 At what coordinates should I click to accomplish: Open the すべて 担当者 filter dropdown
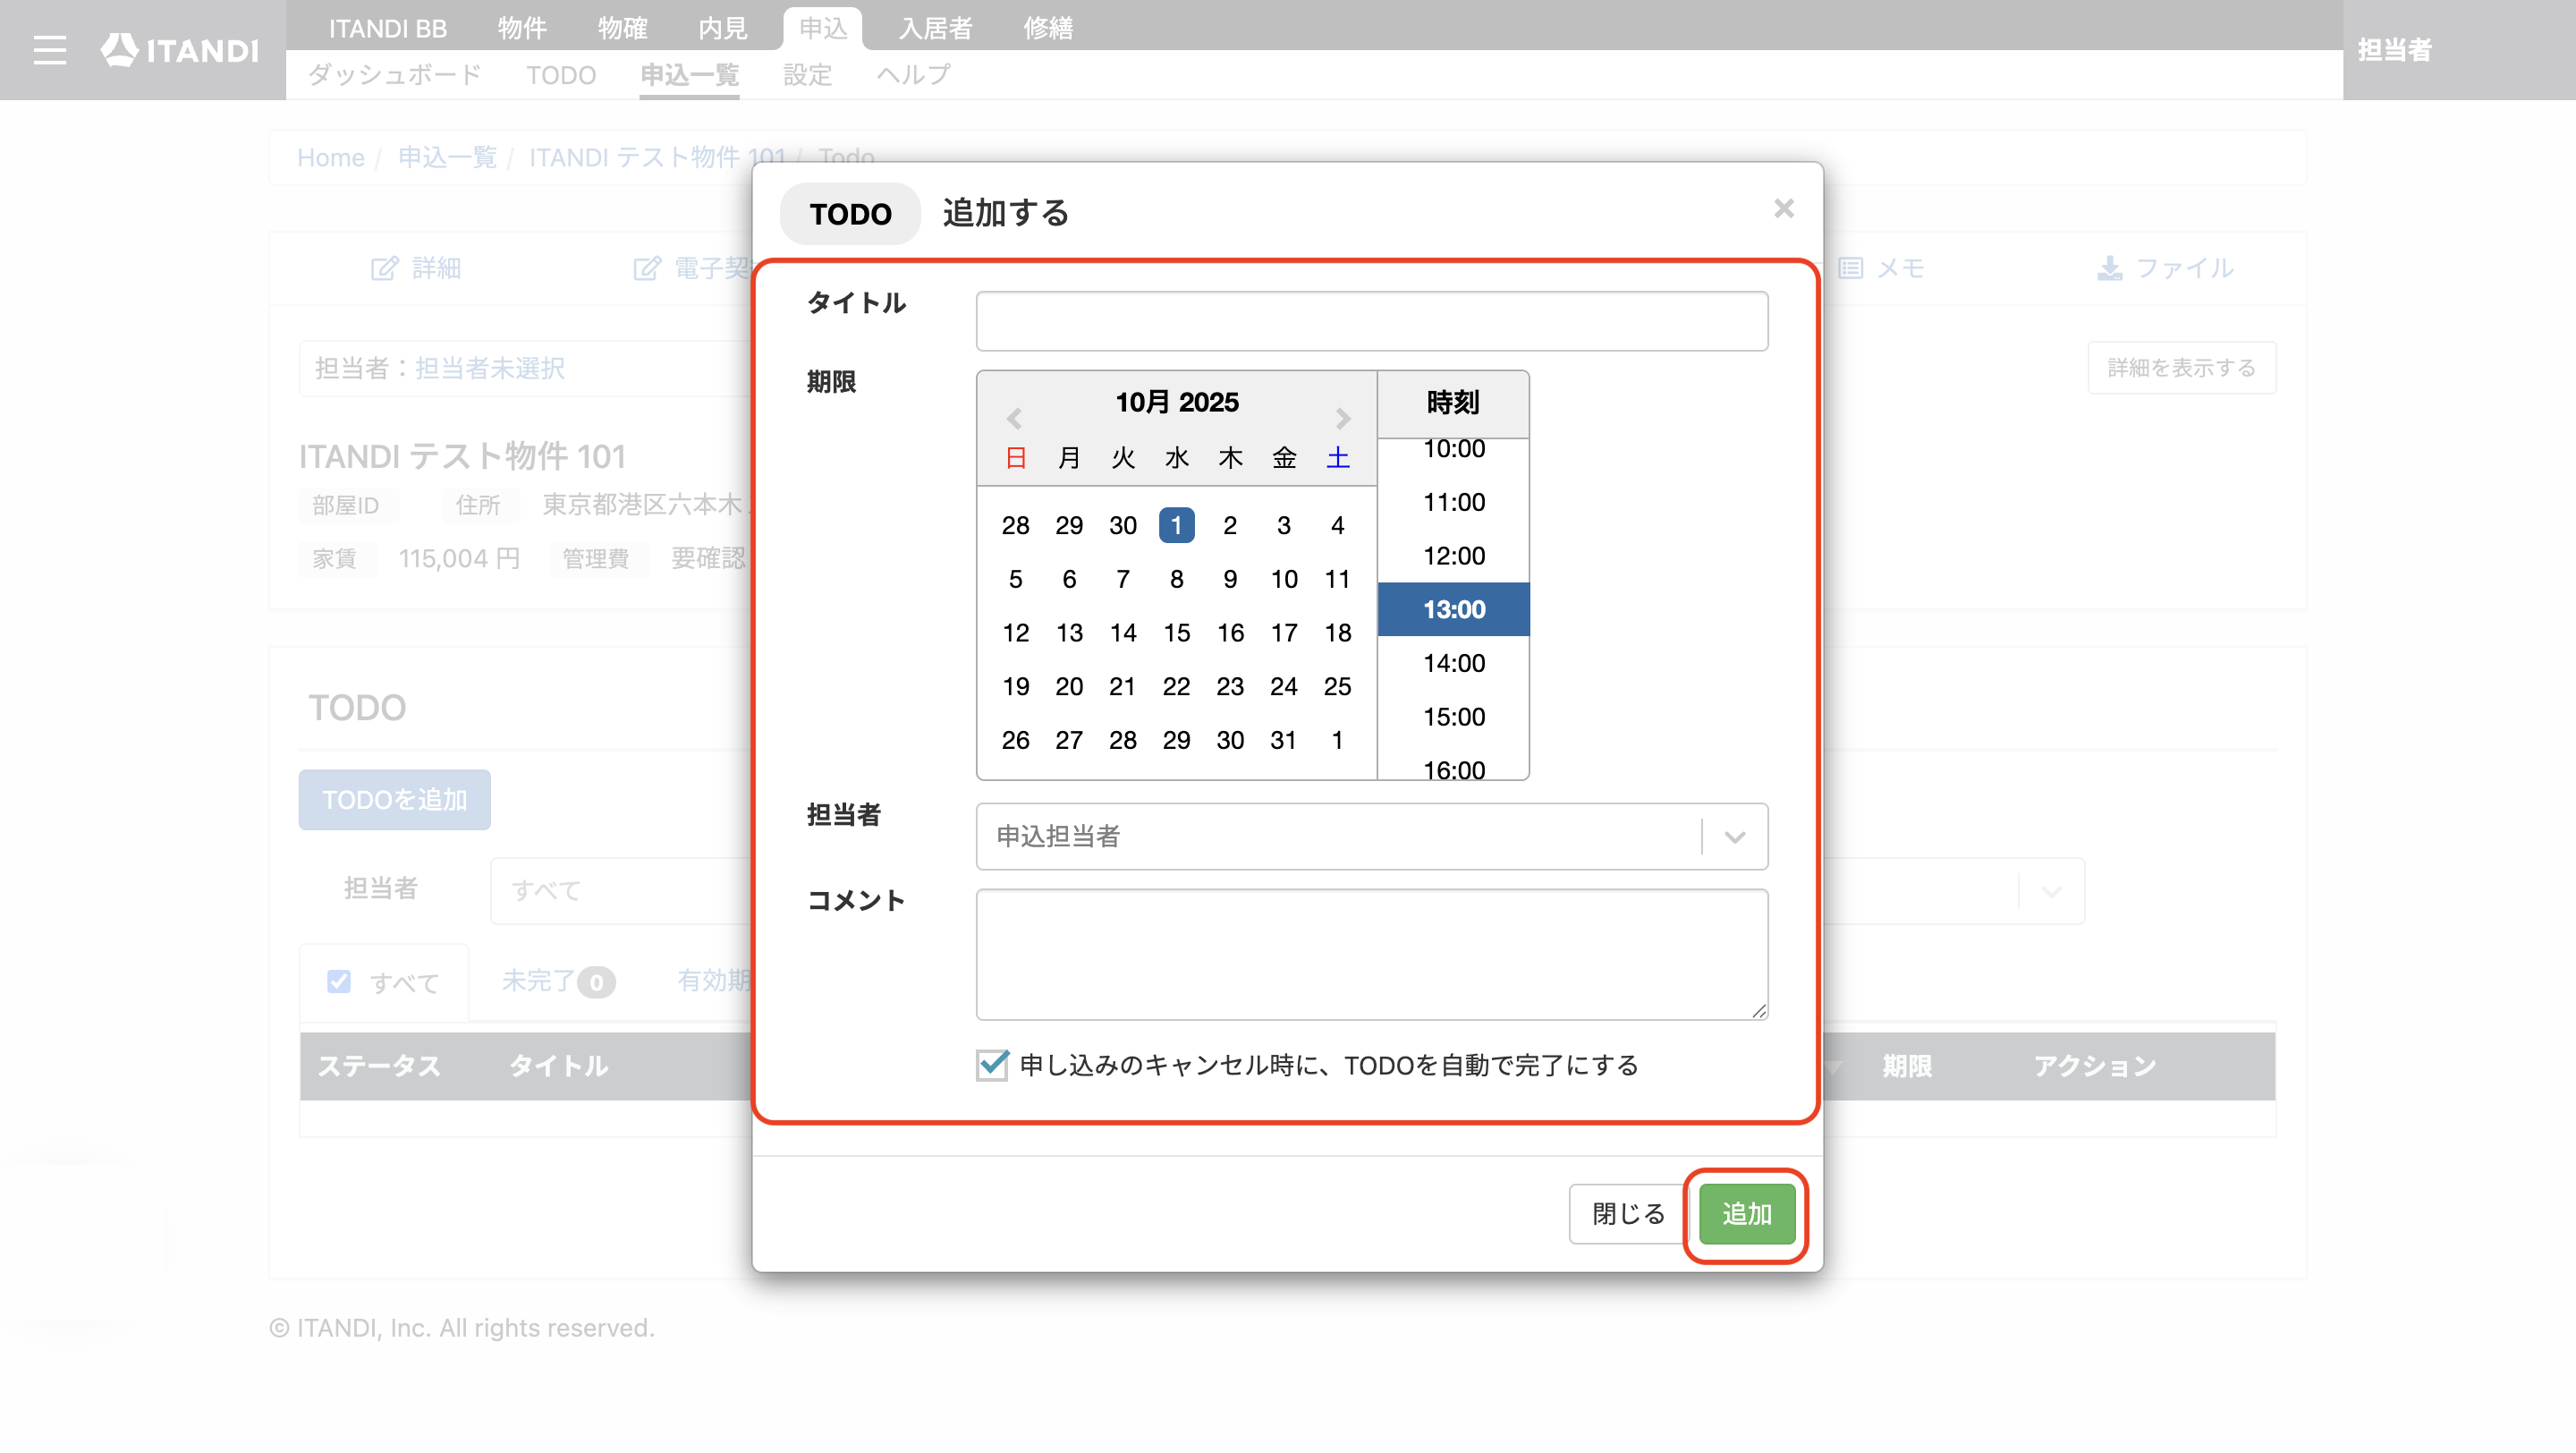620,891
